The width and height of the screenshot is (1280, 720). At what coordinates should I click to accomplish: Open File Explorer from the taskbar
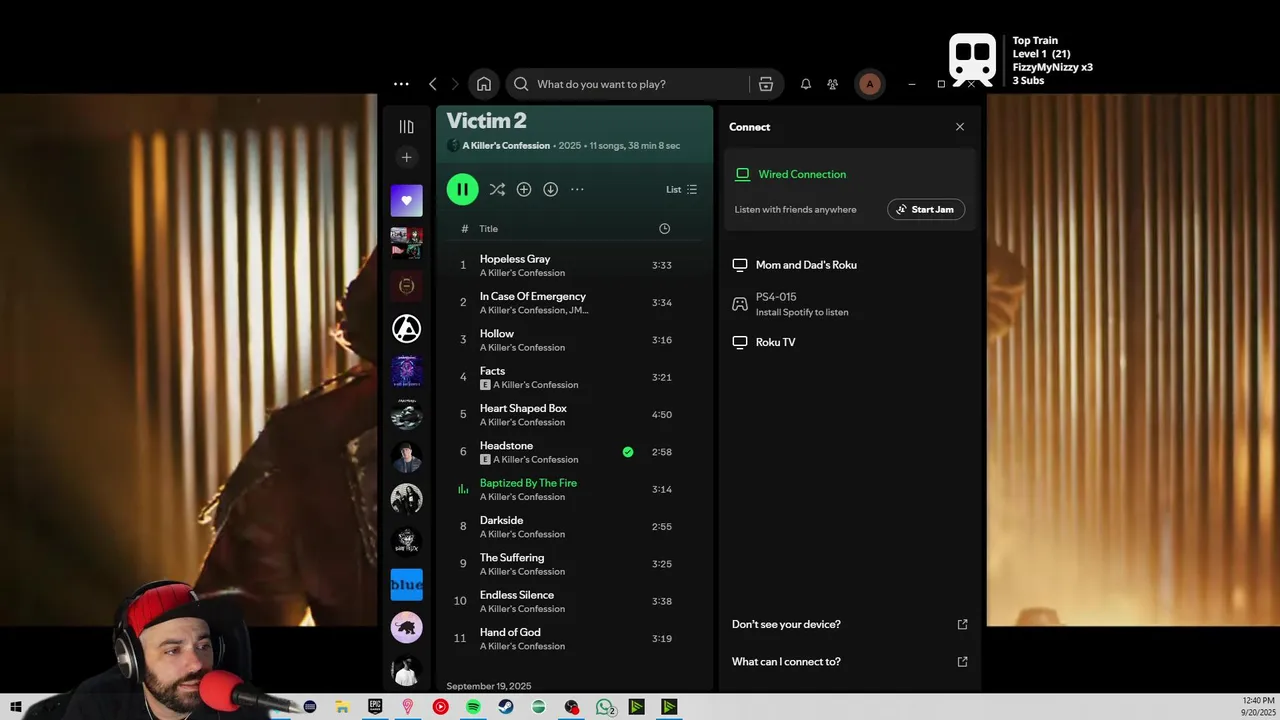[x=342, y=707]
